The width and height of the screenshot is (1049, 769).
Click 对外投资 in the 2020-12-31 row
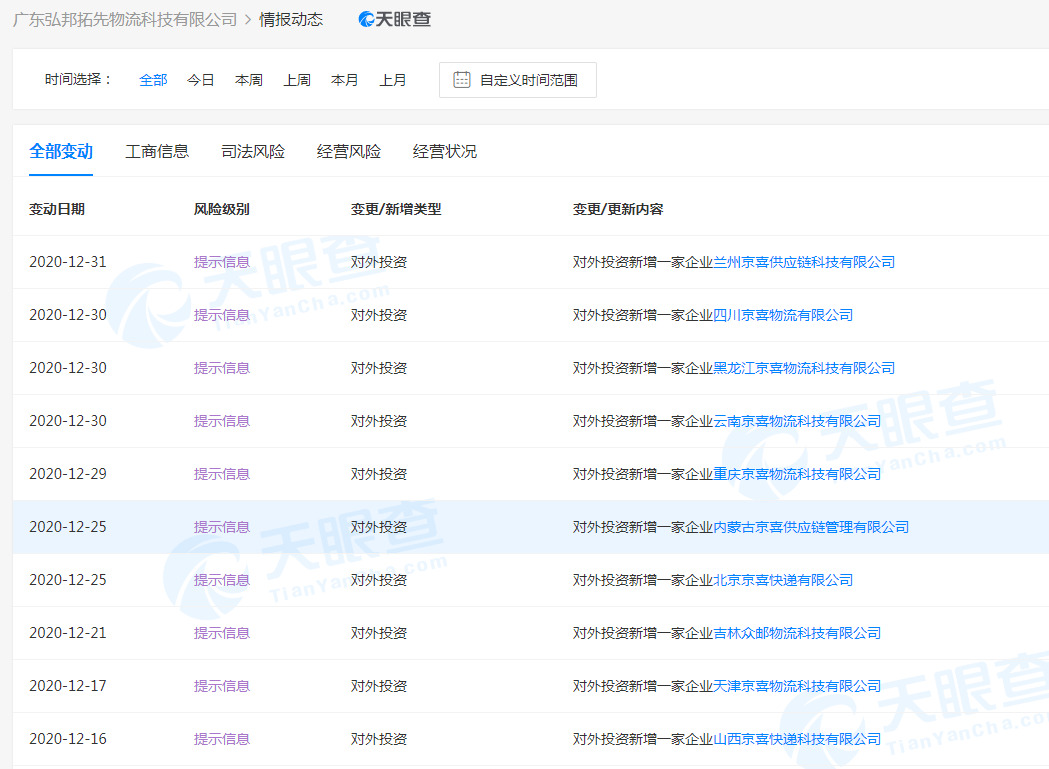pos(379,262)
